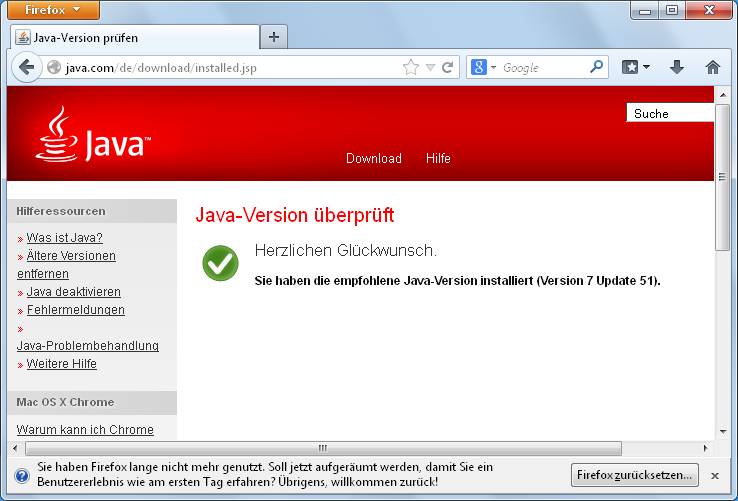
Task: Click the 'Suche' search box on page
Action: pos(670,113)
